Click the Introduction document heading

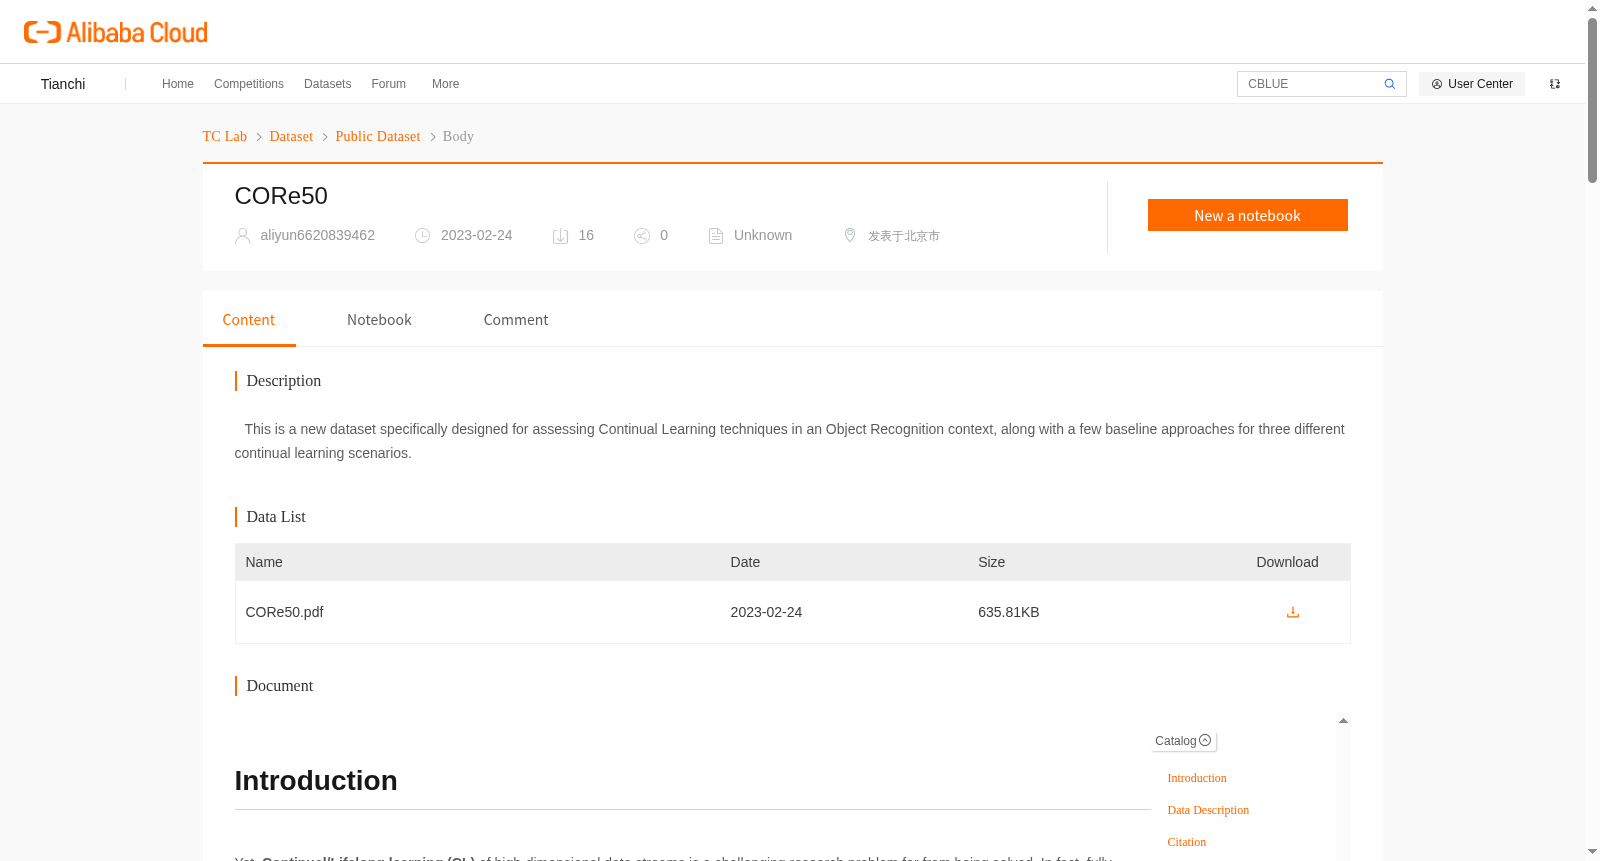pyautogui.click(x=316, y=781)
